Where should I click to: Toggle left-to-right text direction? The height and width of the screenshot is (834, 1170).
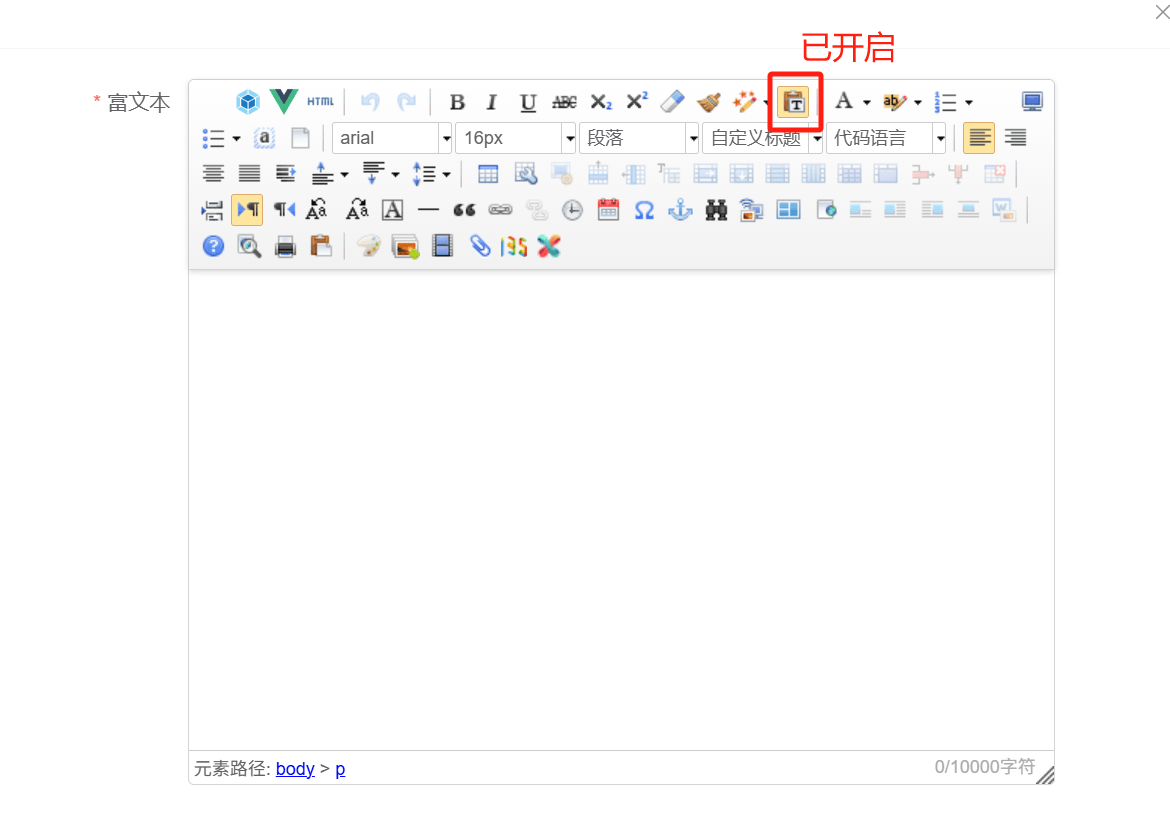(x=247, y=210)
